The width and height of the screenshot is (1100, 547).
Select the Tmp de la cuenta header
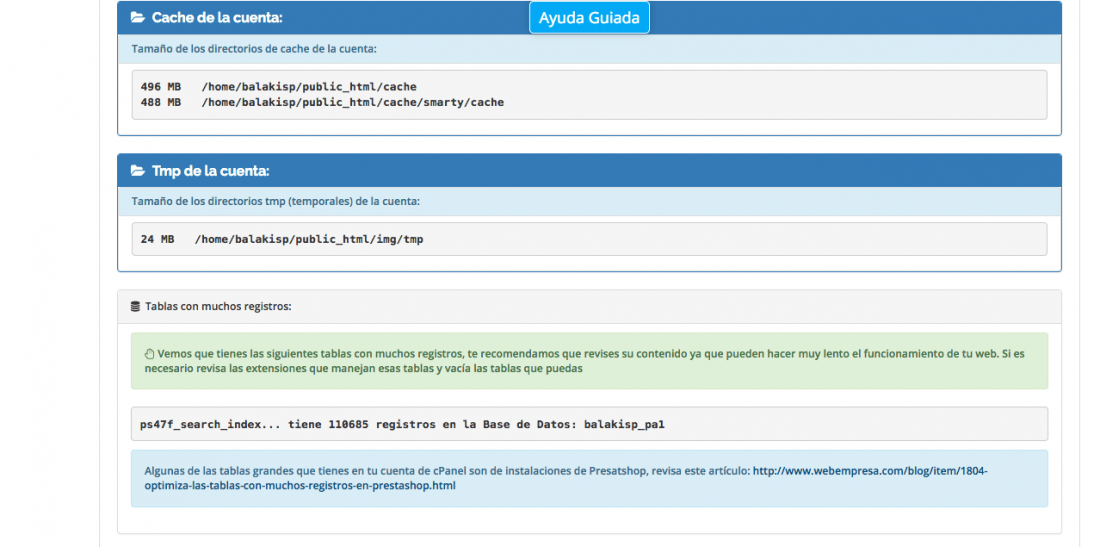click(x=589, y=170)
